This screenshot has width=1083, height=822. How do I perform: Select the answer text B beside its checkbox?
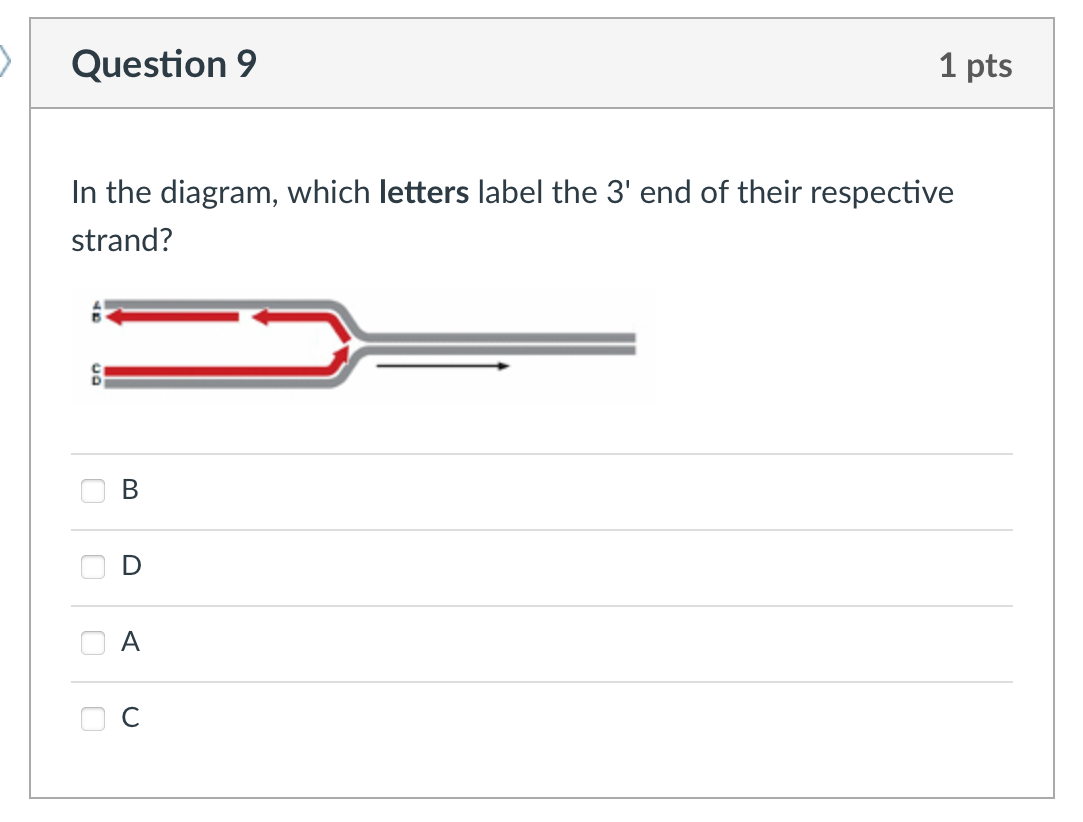[x=130, y=490]
